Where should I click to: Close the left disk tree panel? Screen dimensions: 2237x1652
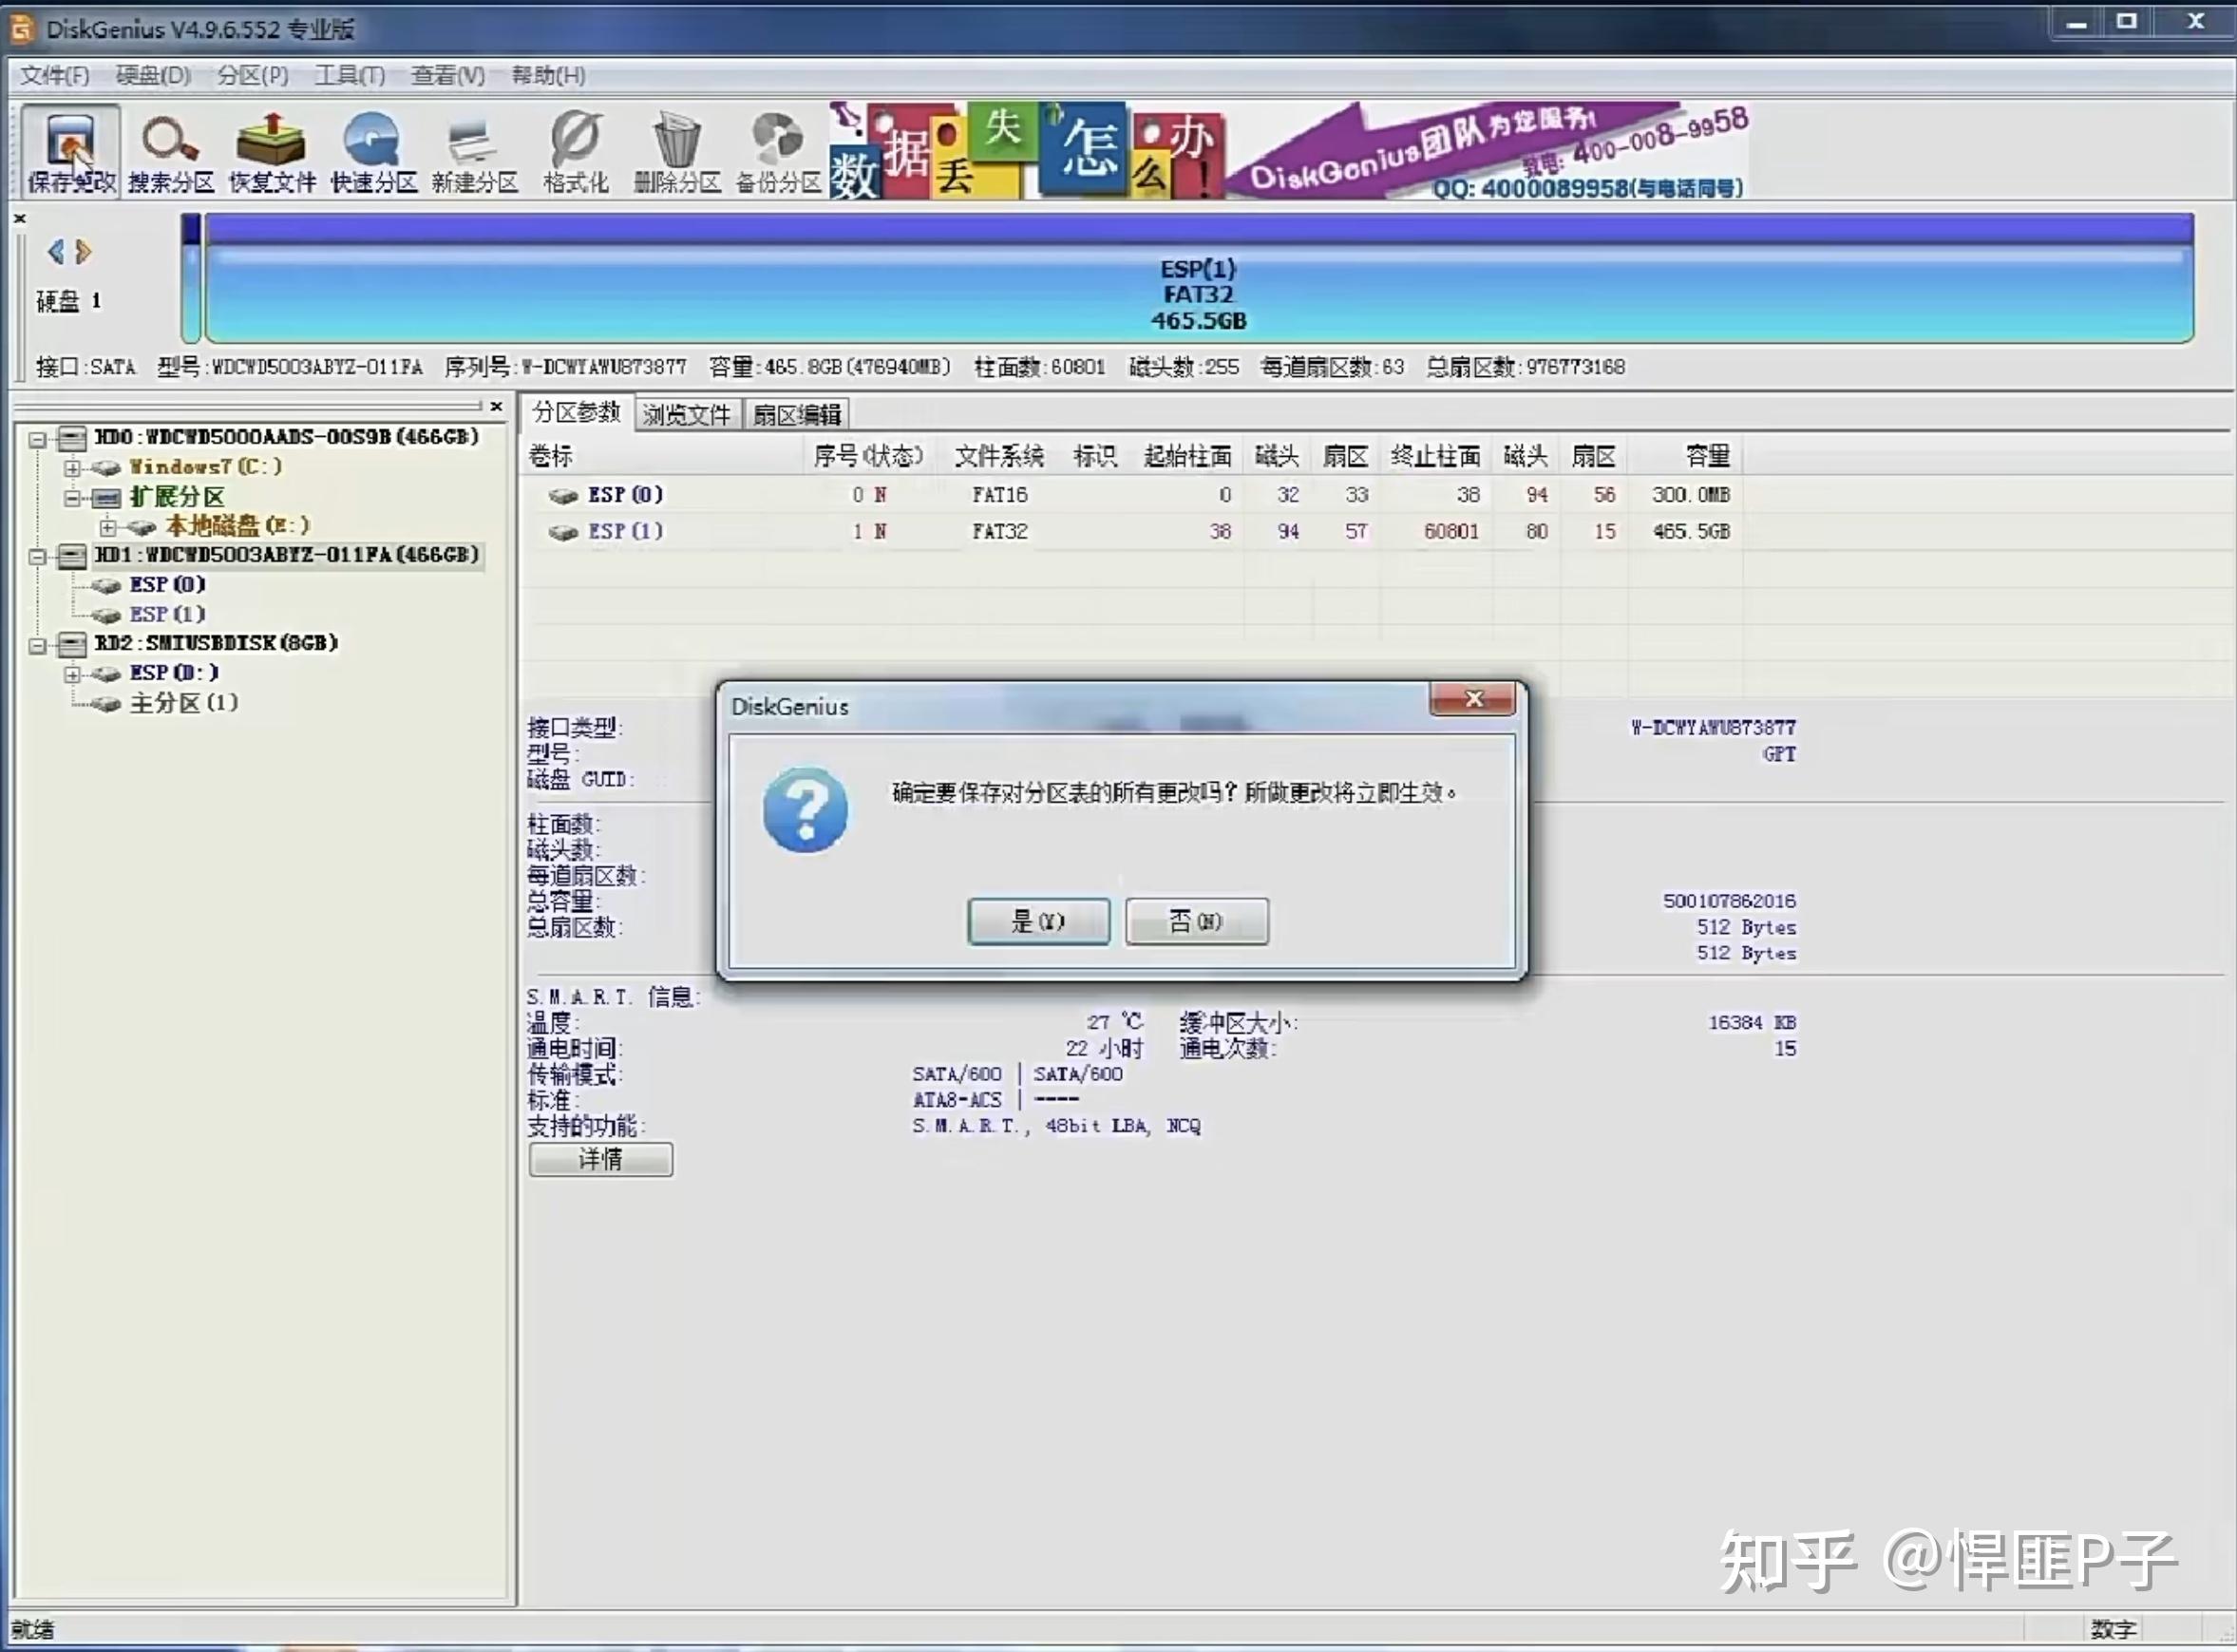(x=496, y=407)
